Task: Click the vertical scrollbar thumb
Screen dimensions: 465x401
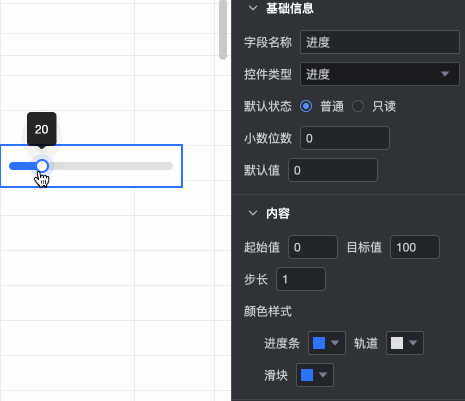Action: 223,29
